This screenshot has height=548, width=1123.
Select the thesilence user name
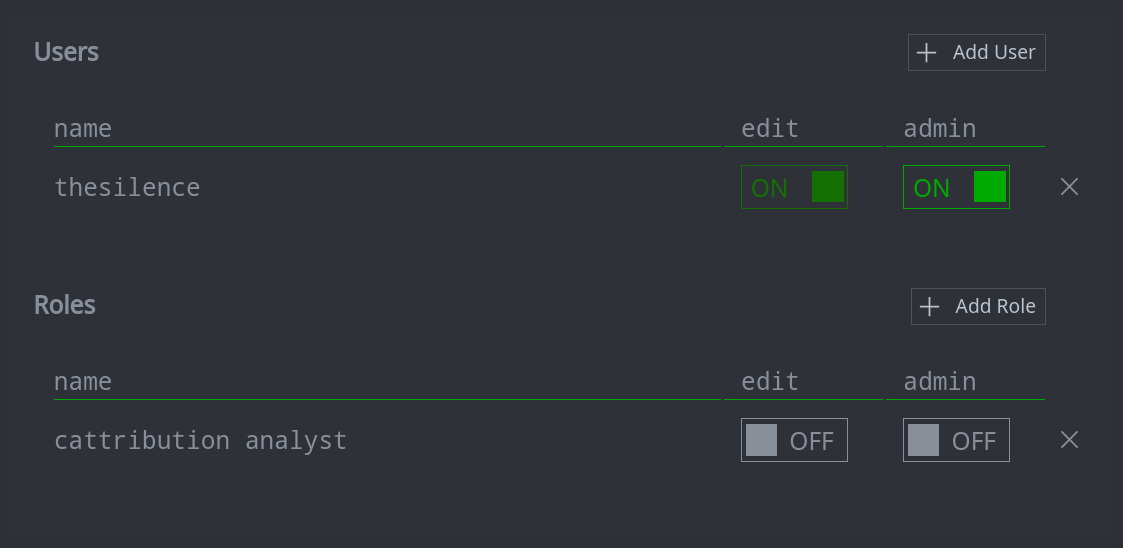pyautogui.click(x=127, y=187)
